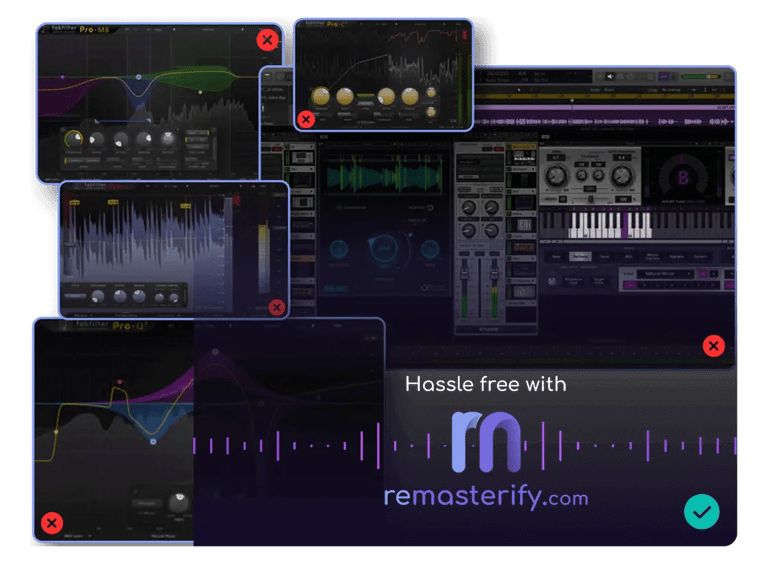Image resolution: width=768 pixels, height=563 pixels.
Task: Click the highlighted purple key on piano keyboard
Action: pos(625,227)
